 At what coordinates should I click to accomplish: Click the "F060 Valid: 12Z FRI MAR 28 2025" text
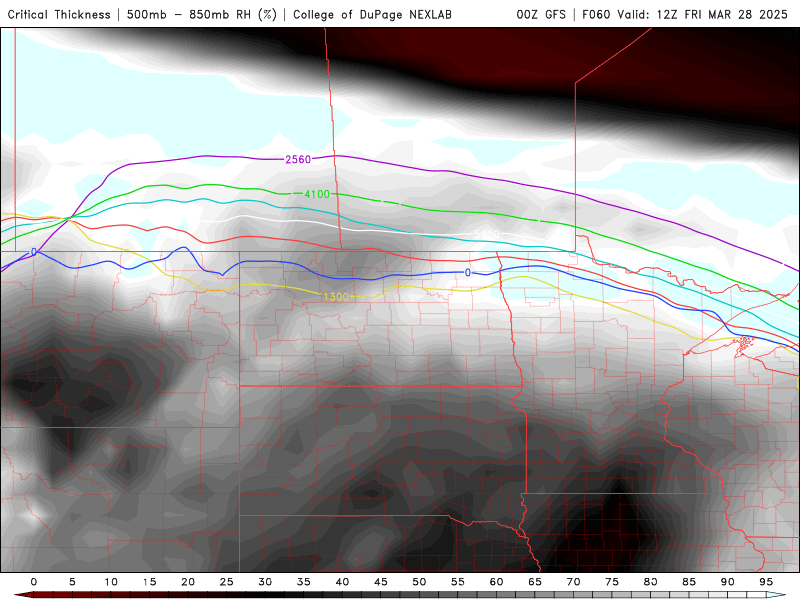685,14
